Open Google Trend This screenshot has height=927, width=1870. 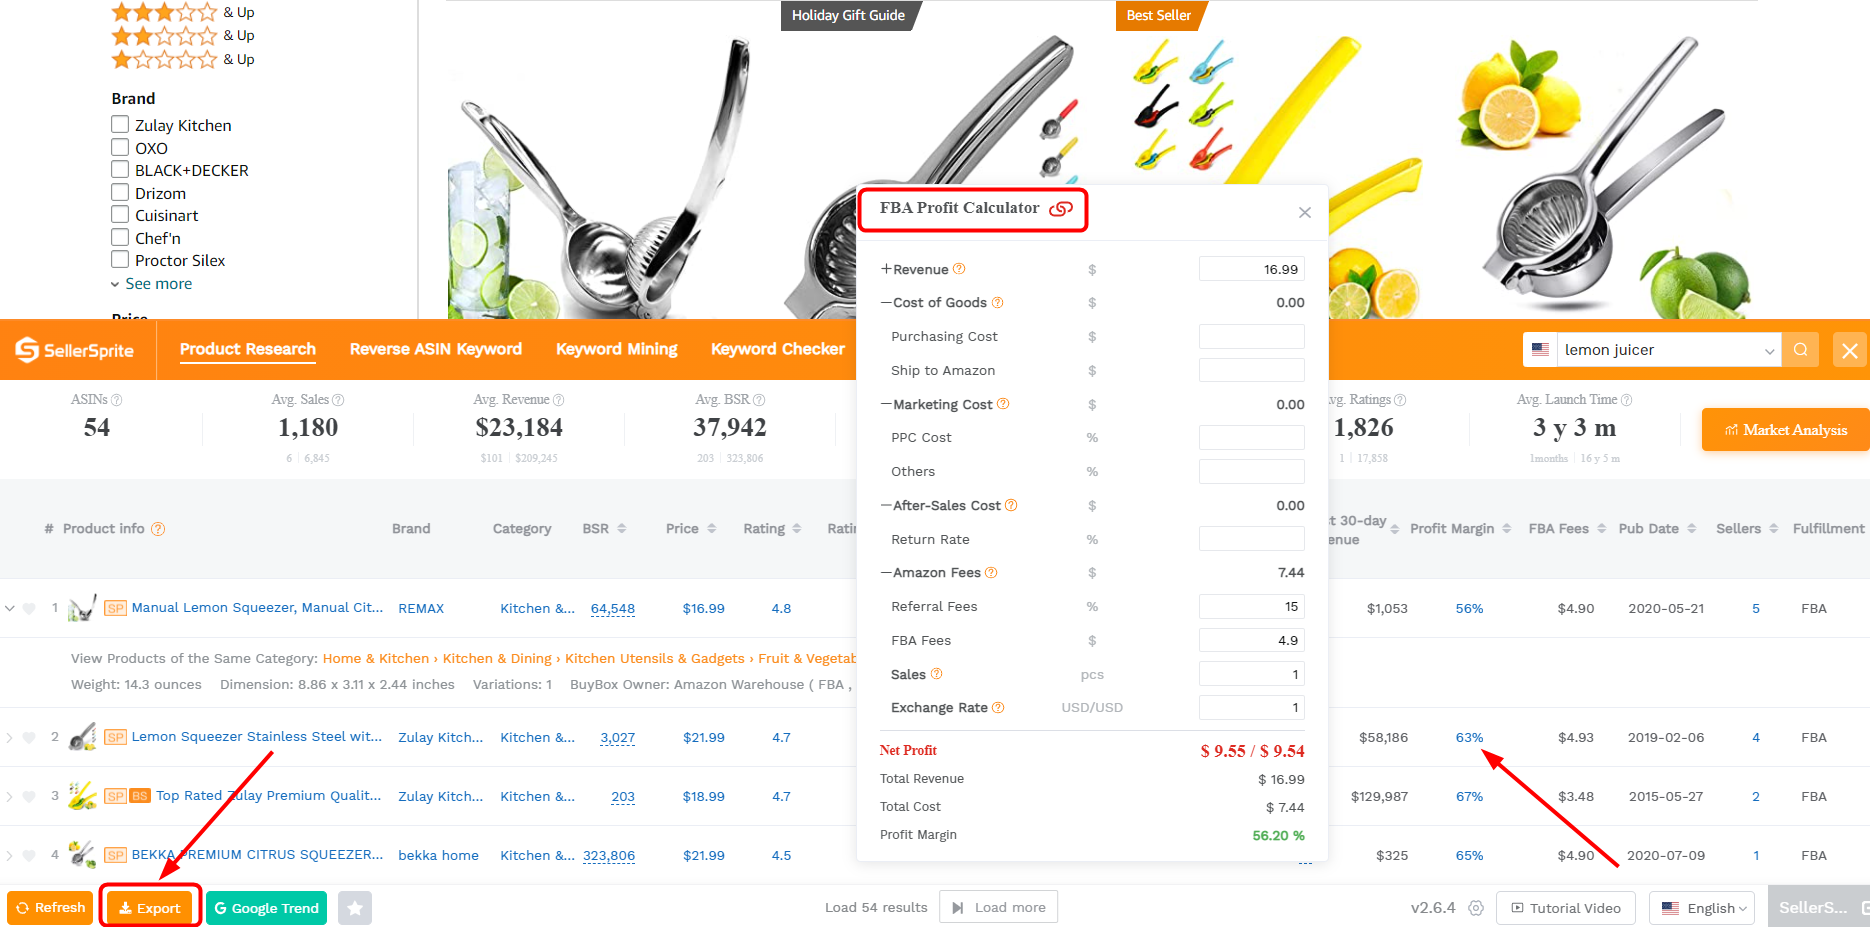click(x=266, y=908)
